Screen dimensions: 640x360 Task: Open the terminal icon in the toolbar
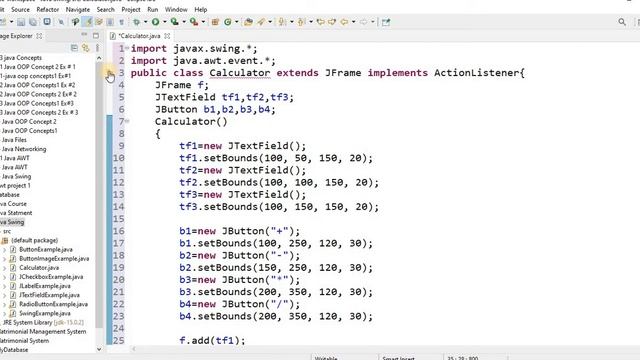47,22
